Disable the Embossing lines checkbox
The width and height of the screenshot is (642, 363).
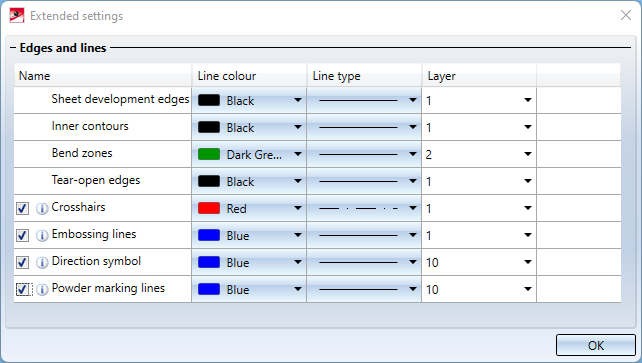click(23, 236)
